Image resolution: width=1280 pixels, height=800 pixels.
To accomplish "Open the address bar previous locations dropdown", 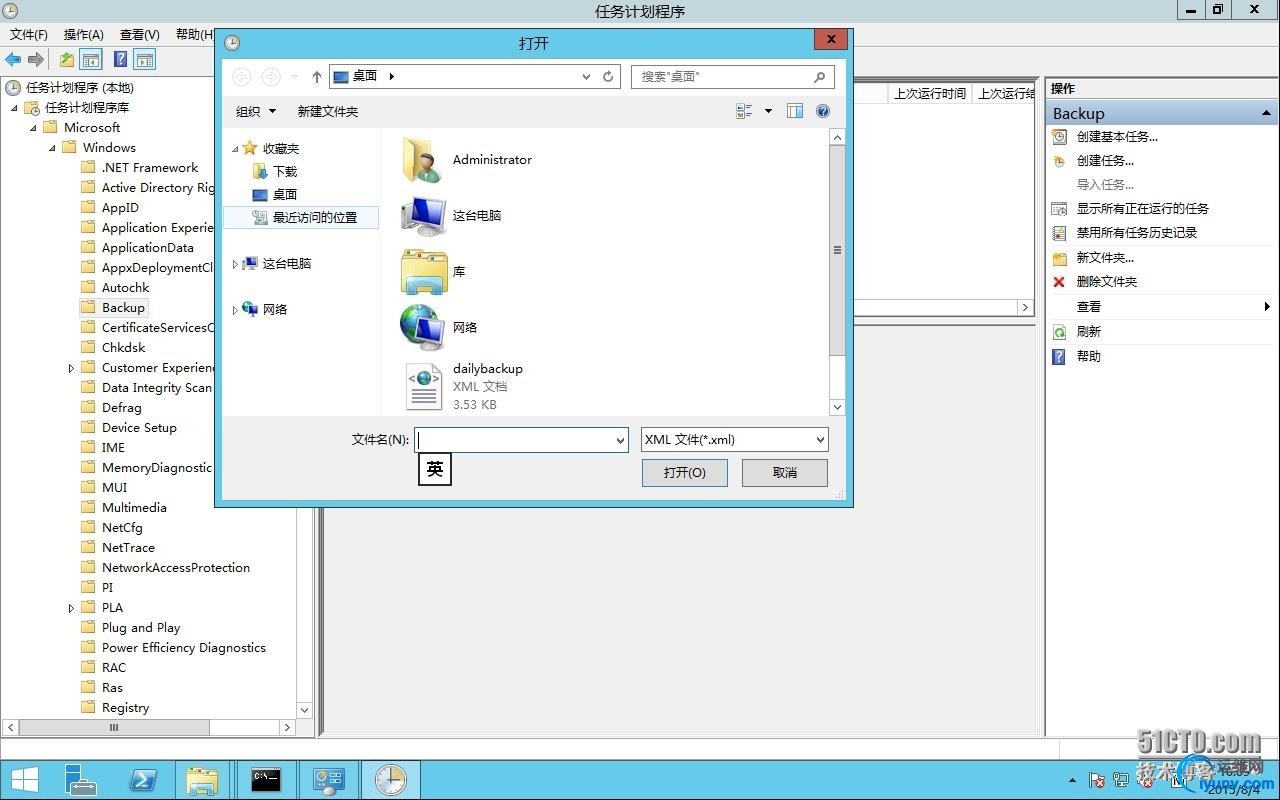I will pyautogui.click(x=587, y=76).
